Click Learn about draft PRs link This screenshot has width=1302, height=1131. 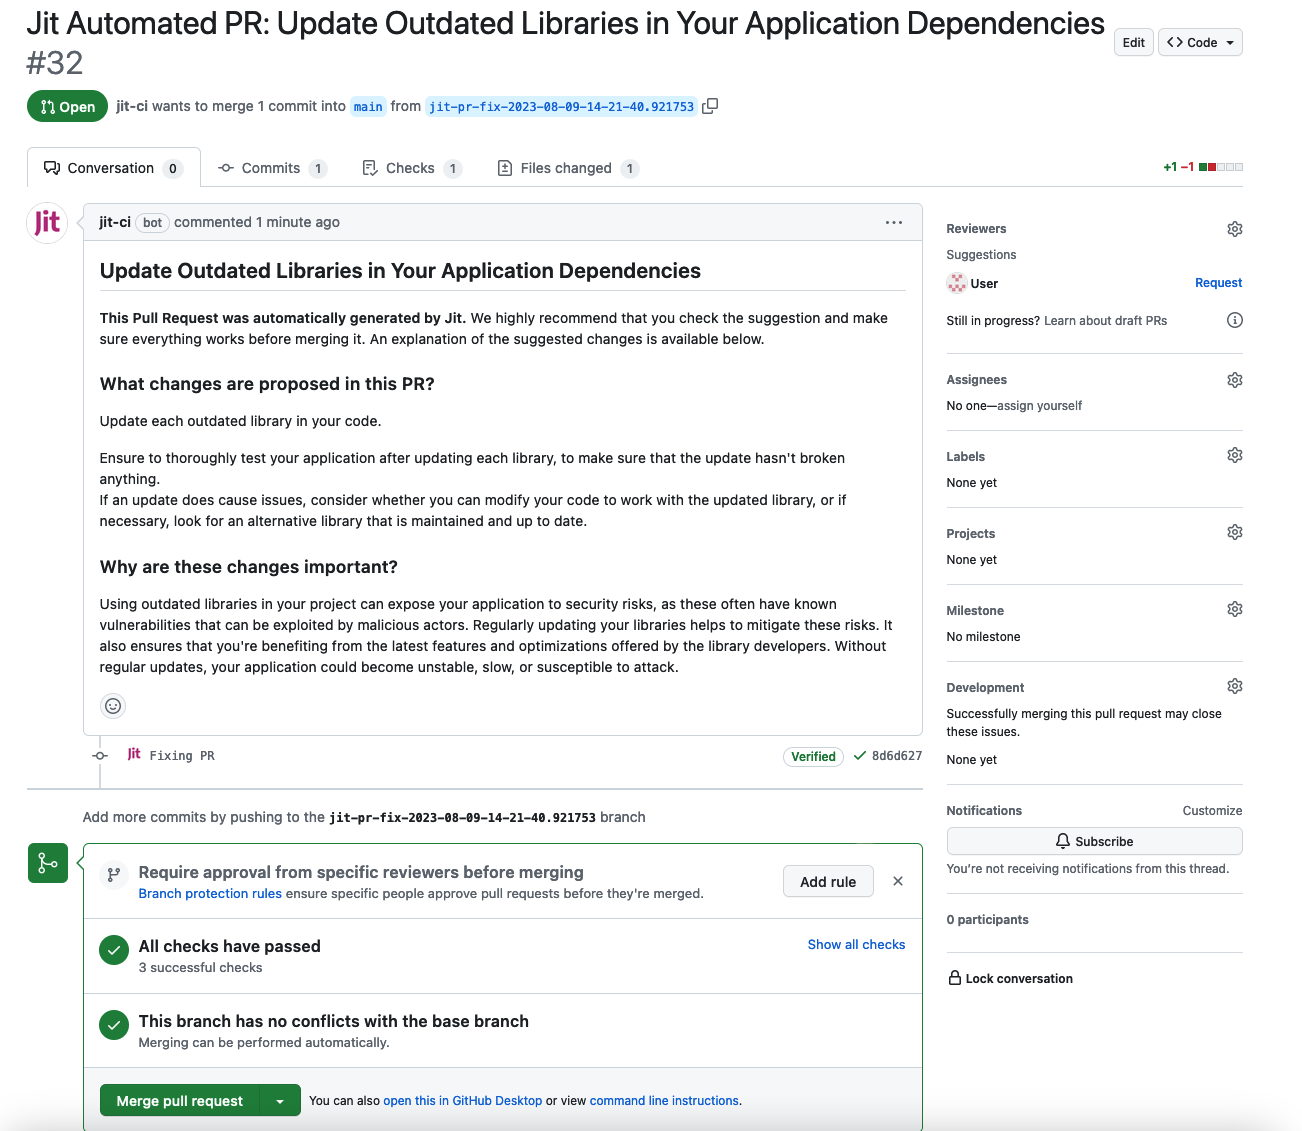tap(1105, 321)
